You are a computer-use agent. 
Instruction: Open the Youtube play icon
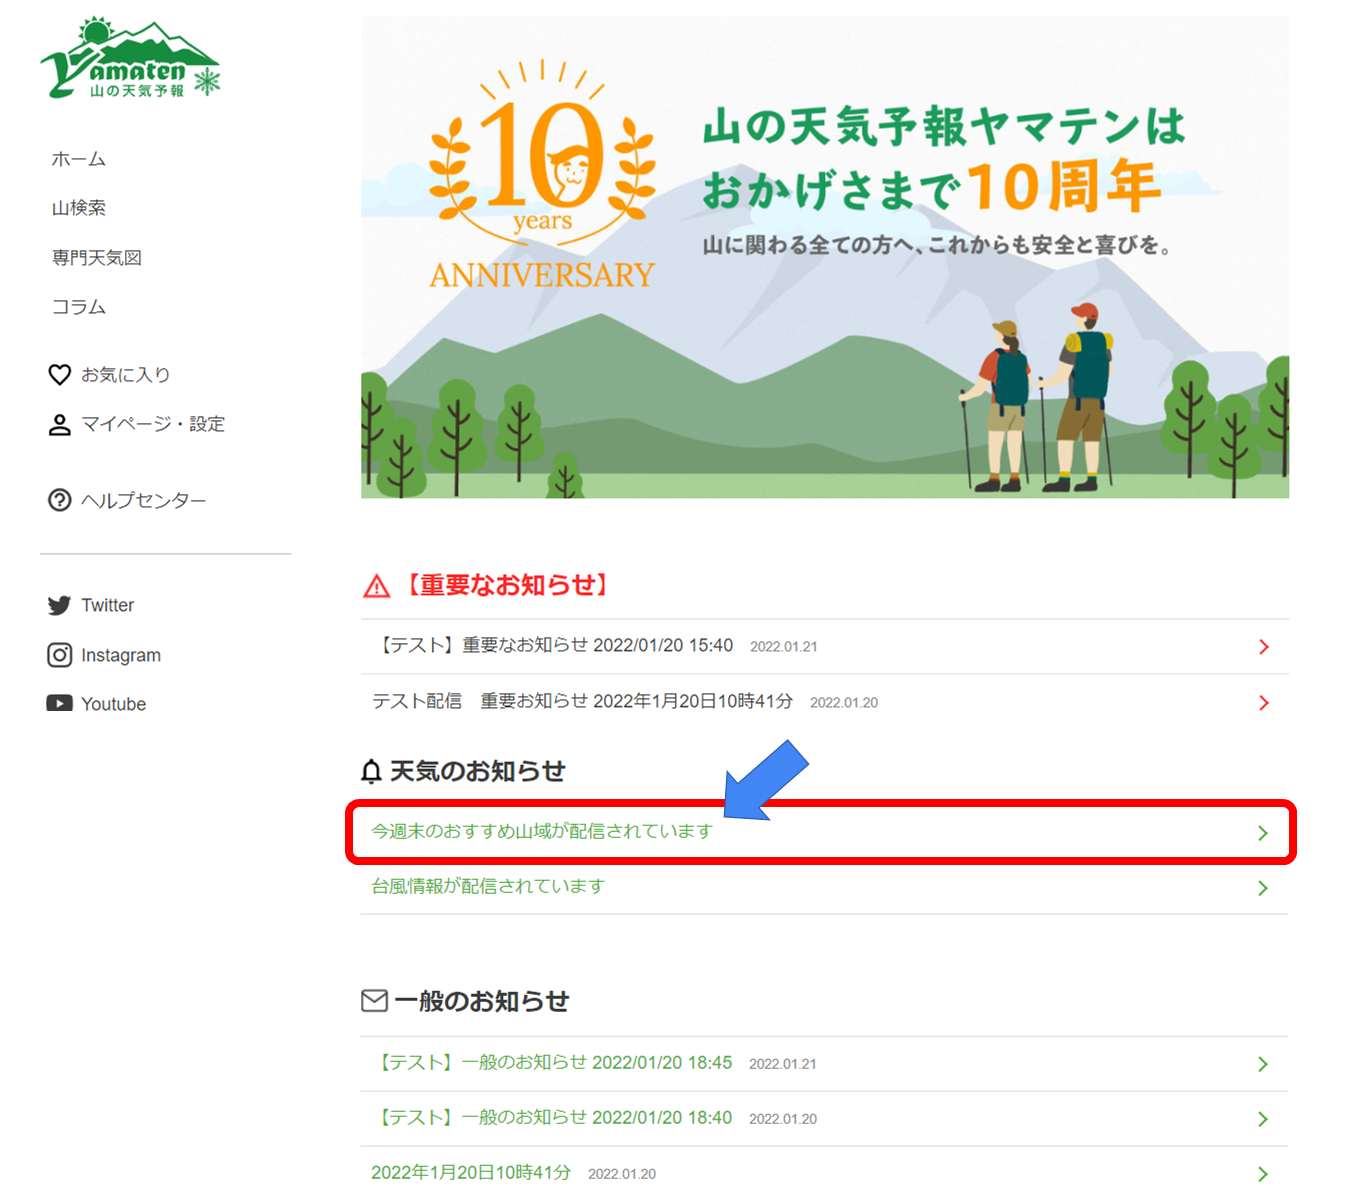pyautogui.click(x=59, y=704)
